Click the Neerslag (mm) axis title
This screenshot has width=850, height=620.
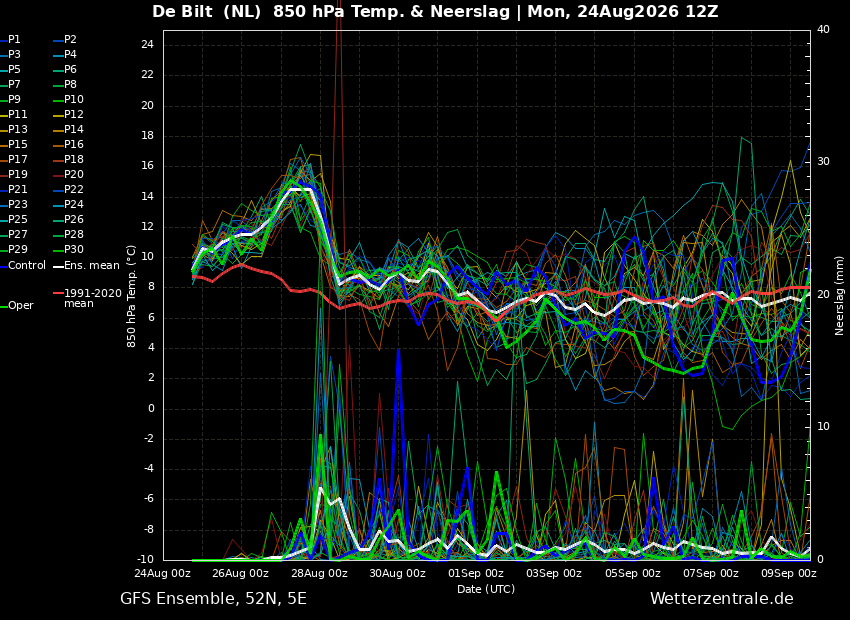coord(840,296)
